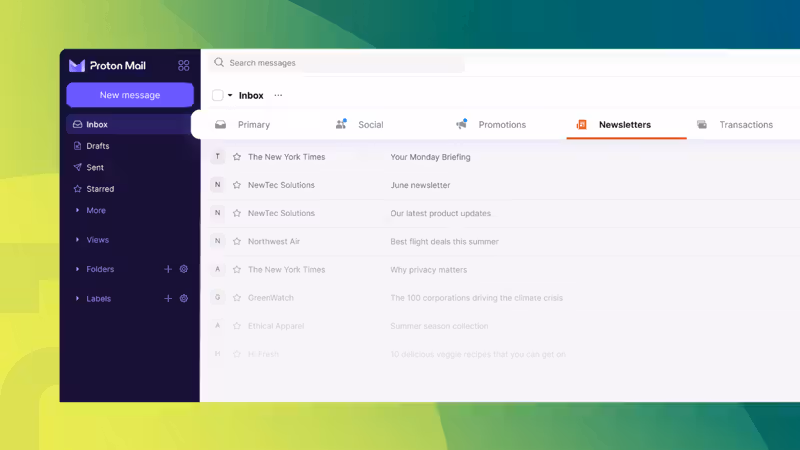Open email Summer season collection
The height and width of the screenshot is (450, 800).
pyautogui.click(x=439, y=326)
